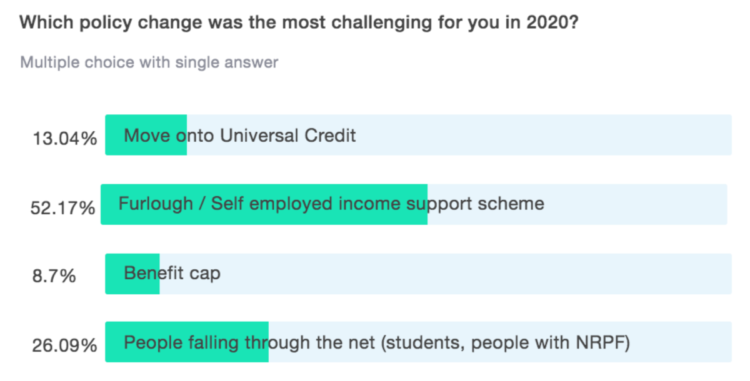Click the 8.7% percentage label

tap(54, 276)
